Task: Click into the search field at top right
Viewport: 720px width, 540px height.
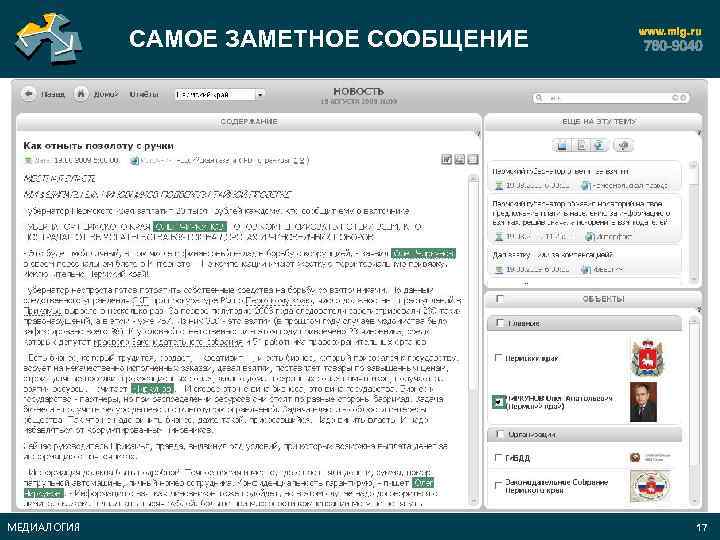Action: point(611,98)
